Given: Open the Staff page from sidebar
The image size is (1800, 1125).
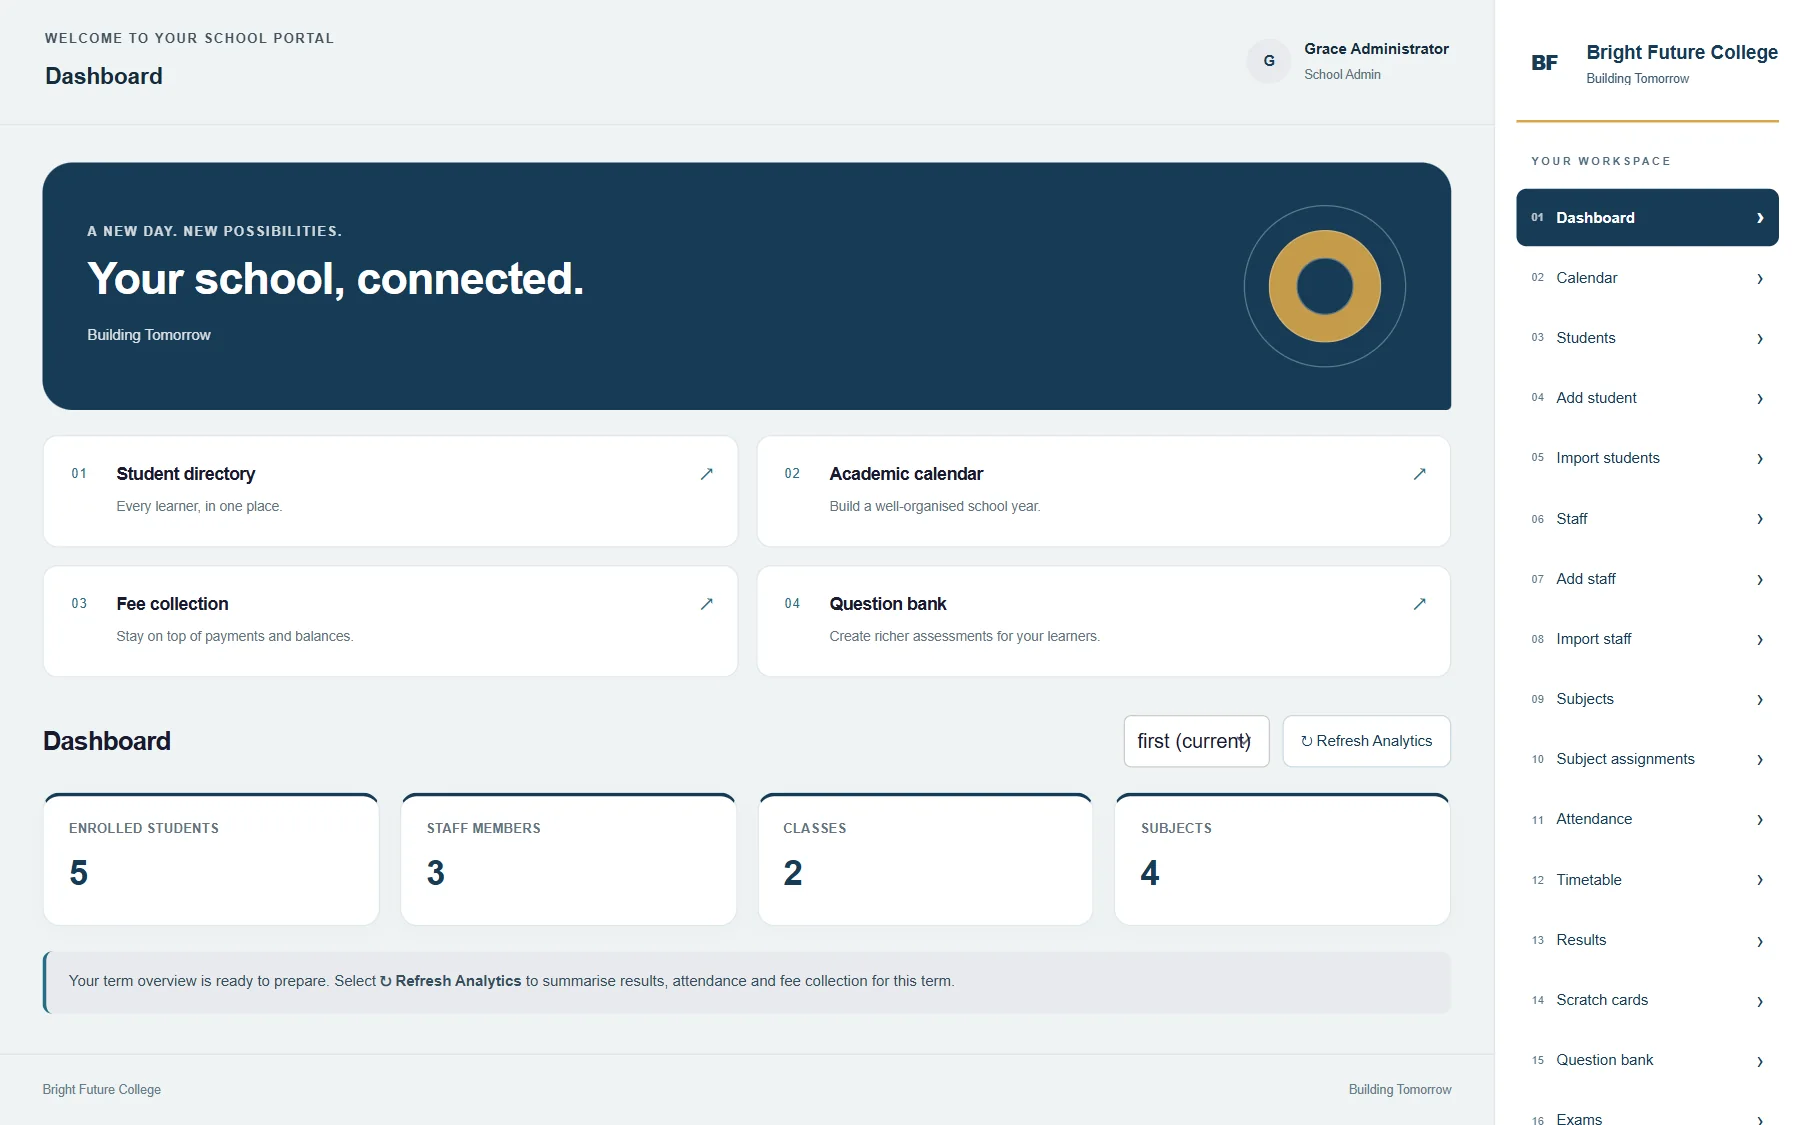Looking at the screenshot, I should 1647,519.
